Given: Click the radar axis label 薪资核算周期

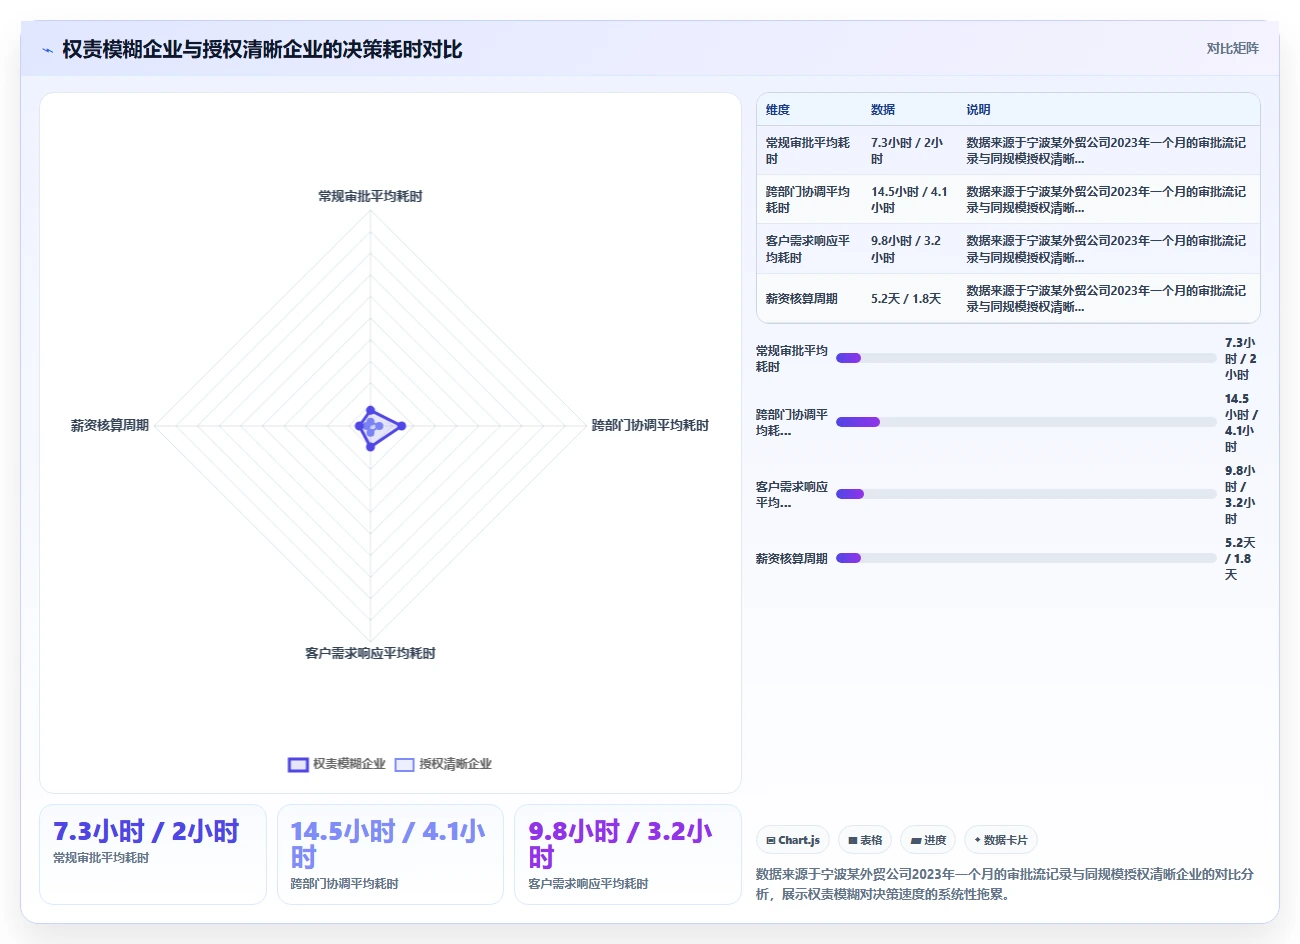Looking at the screenshot, I should click(110, 425).
